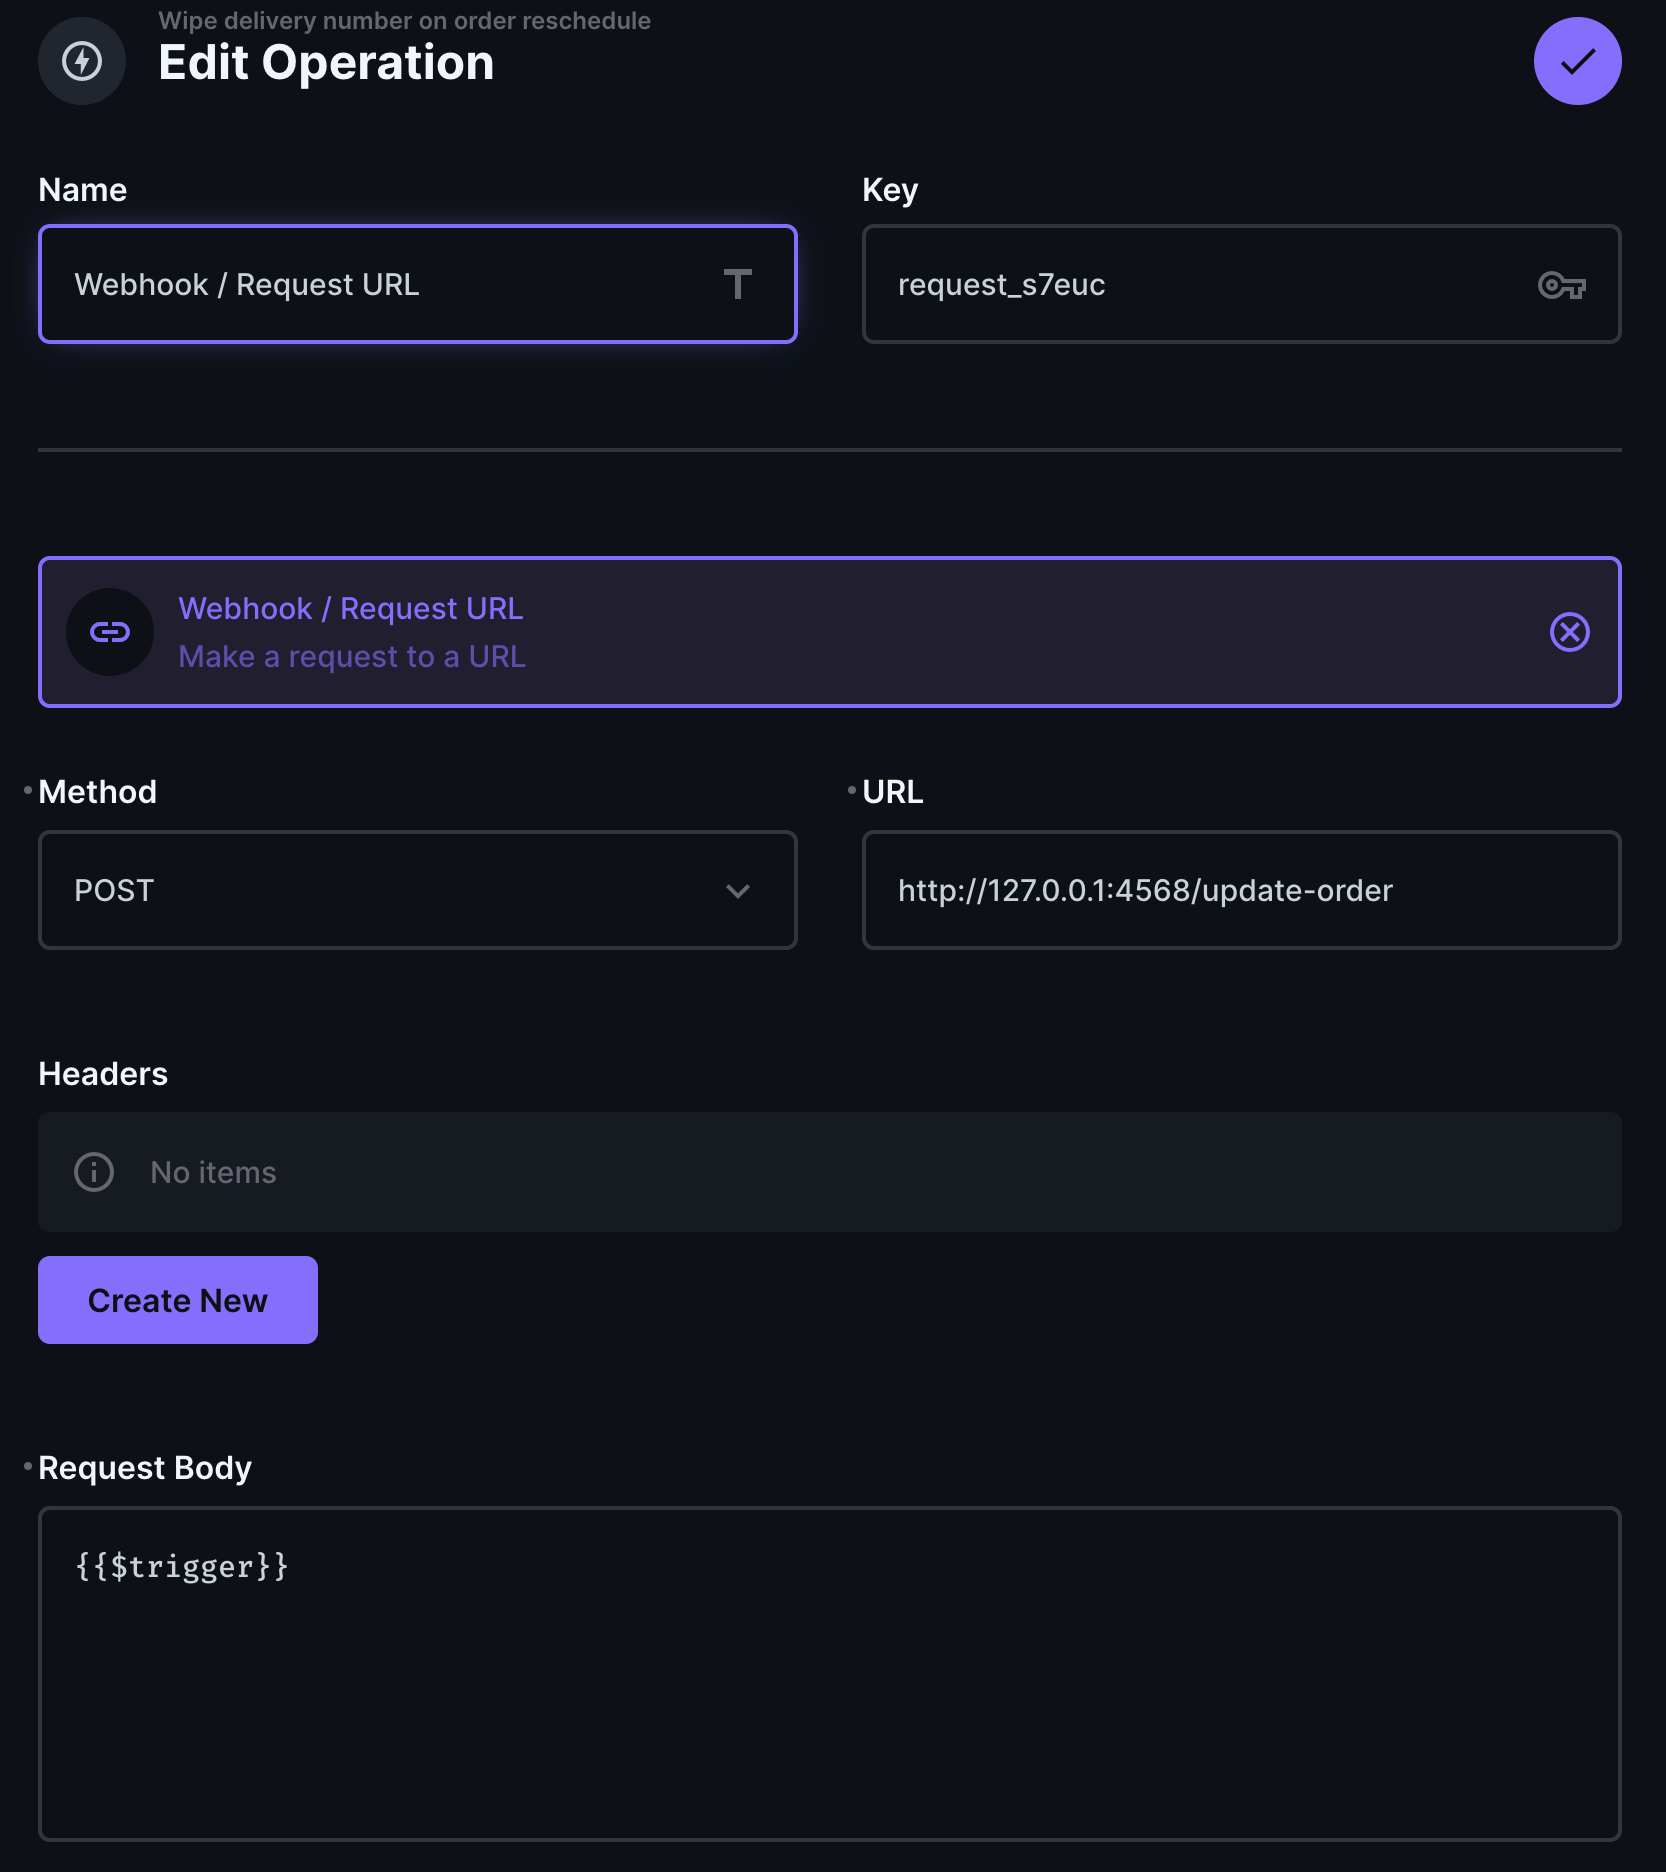Click the Edit Operation heading
Image resolution: width=1666 pixels, height=1872 pixels.
point(325,62)
